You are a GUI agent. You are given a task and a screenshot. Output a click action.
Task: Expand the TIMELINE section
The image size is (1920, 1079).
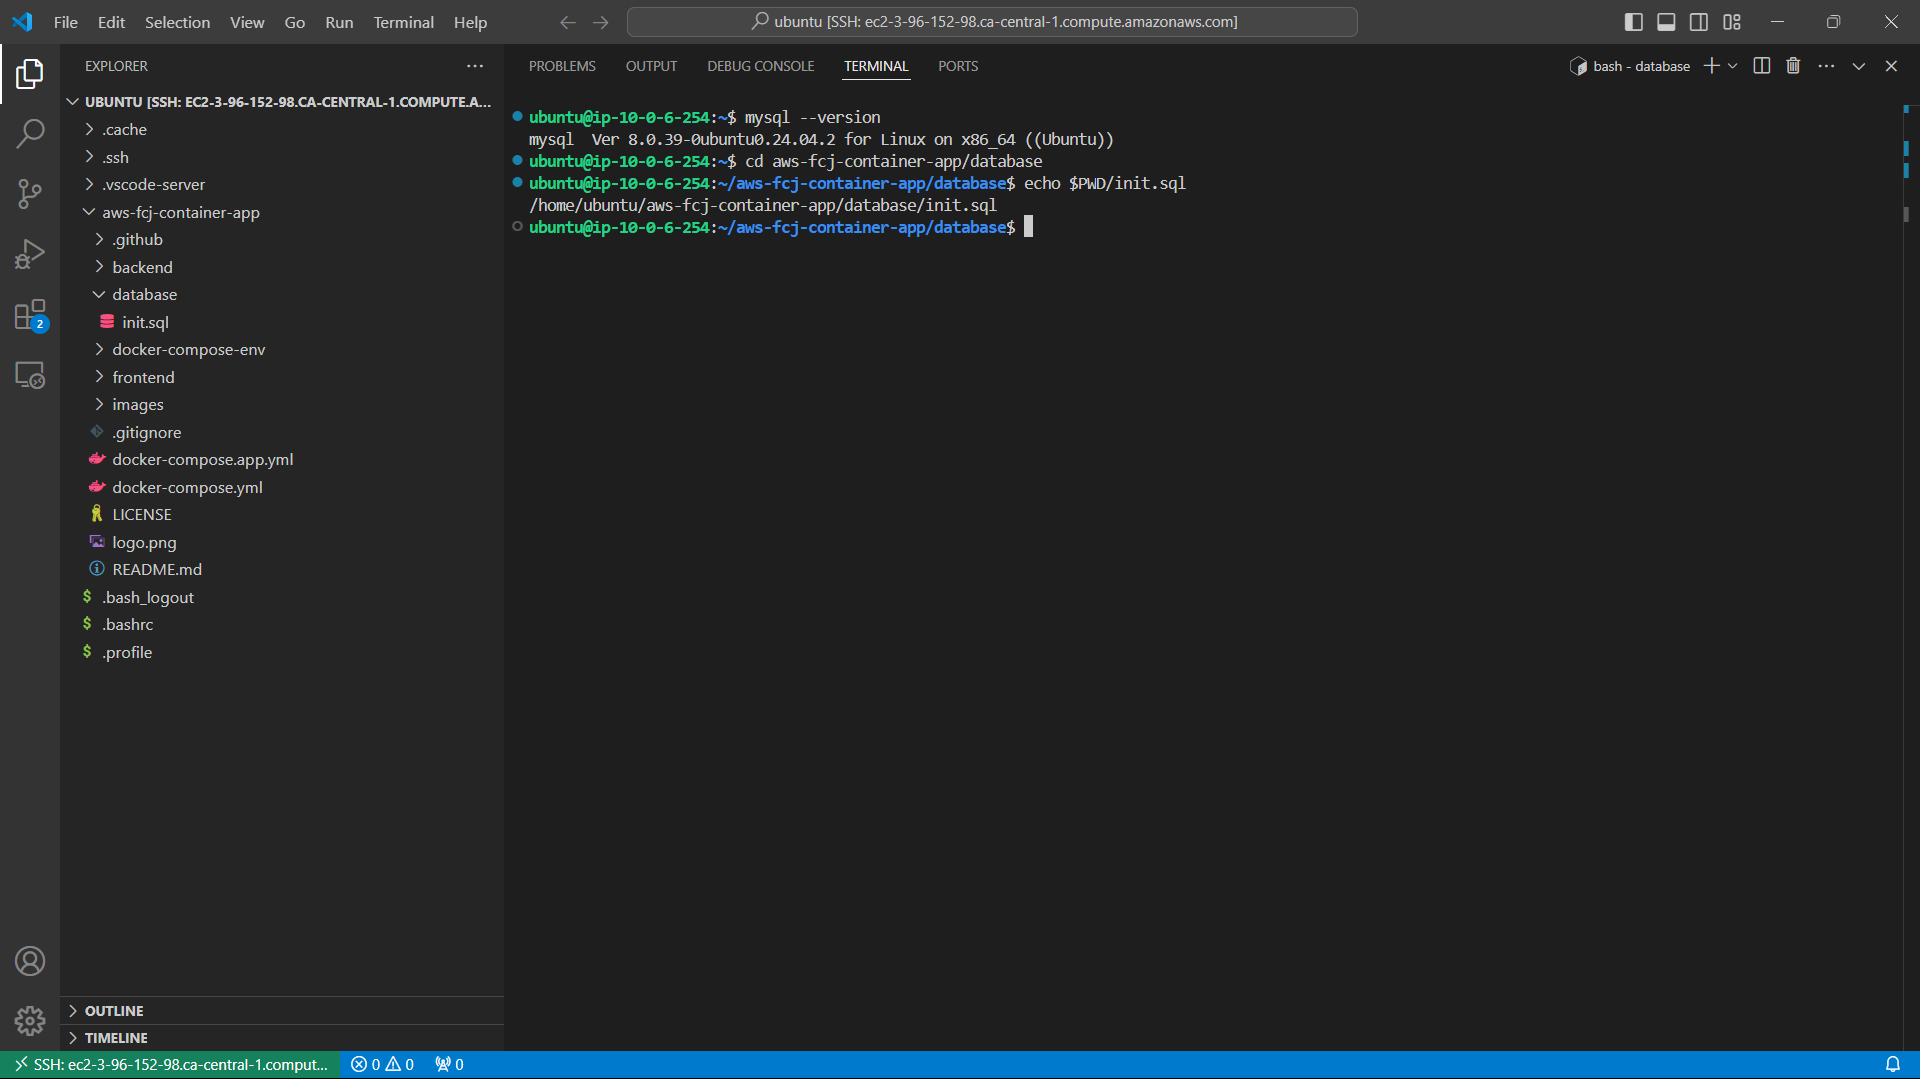[x=282, y=1038]
